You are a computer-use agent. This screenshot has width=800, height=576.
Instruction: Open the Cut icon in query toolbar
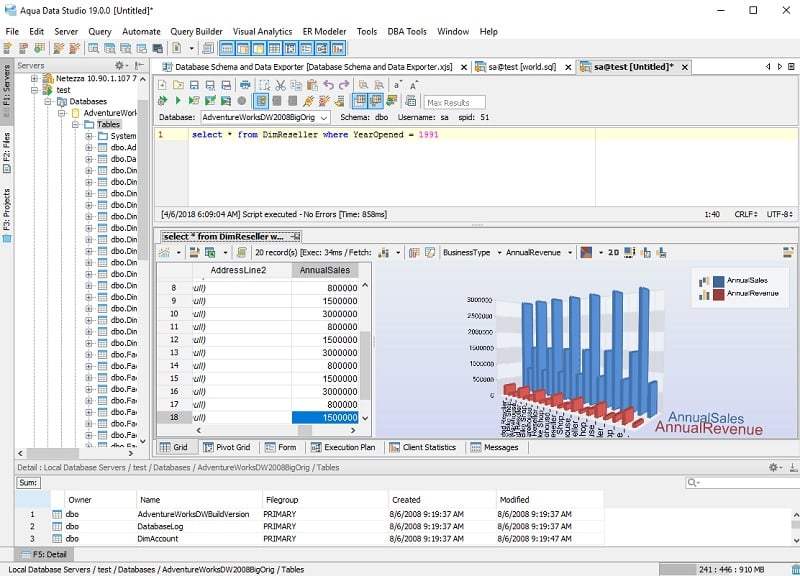281,83
